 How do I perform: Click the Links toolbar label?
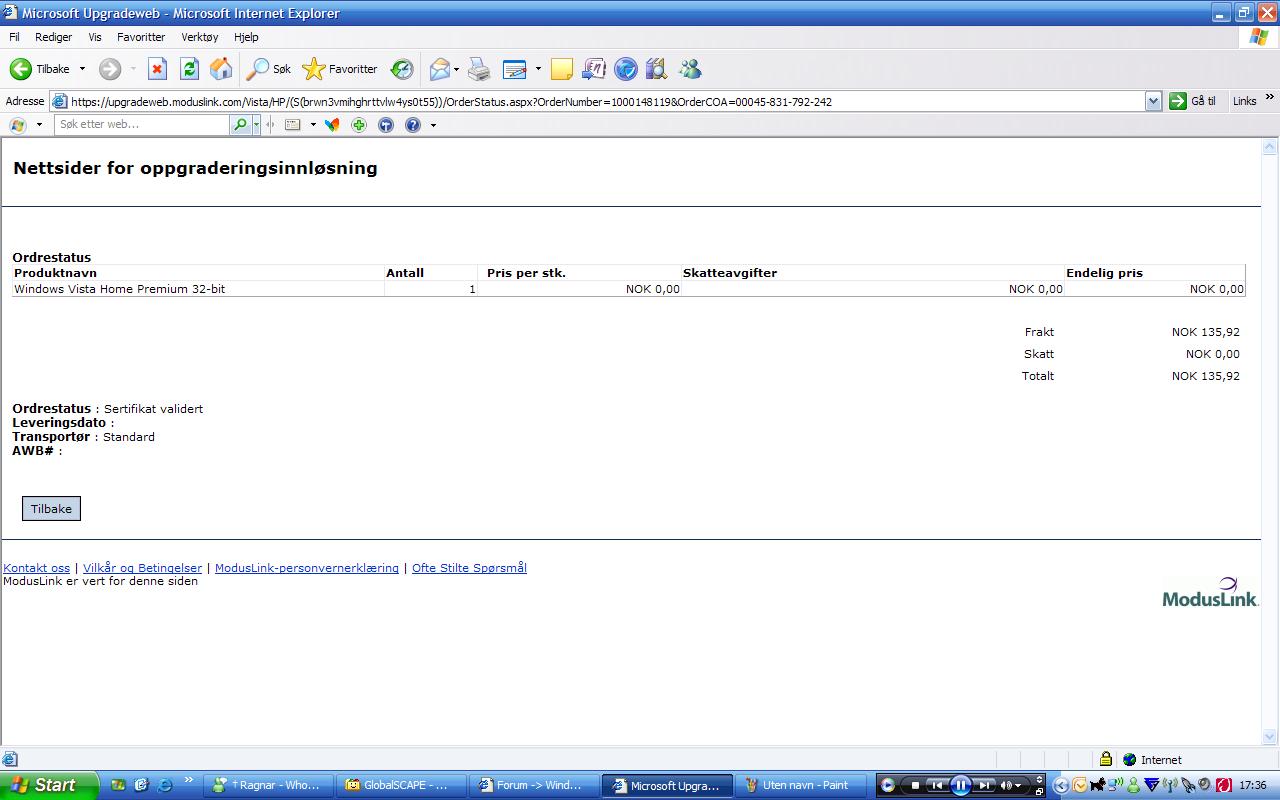click(1245, 101)
